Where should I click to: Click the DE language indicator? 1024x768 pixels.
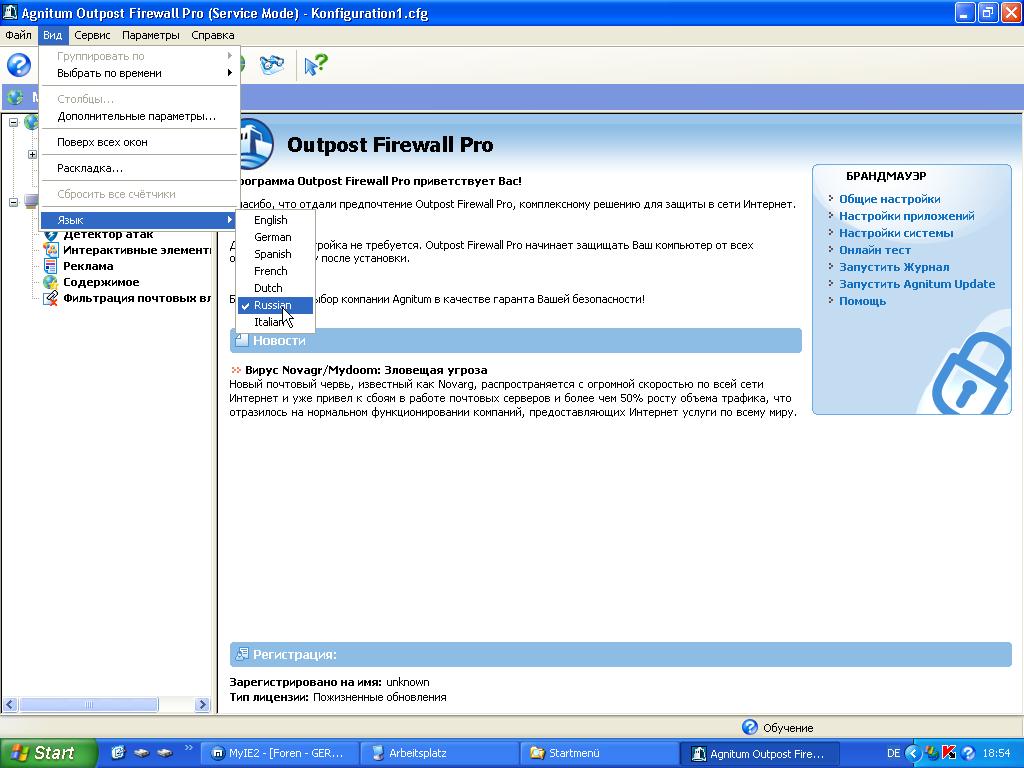coord(893,753)
